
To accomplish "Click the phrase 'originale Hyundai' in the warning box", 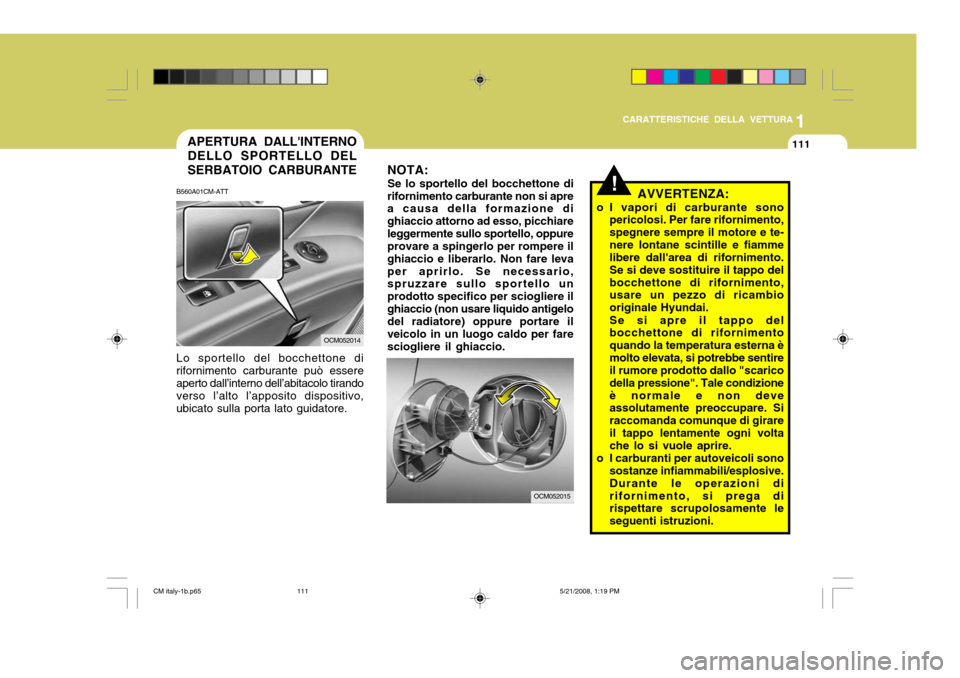I will point(658,307).
